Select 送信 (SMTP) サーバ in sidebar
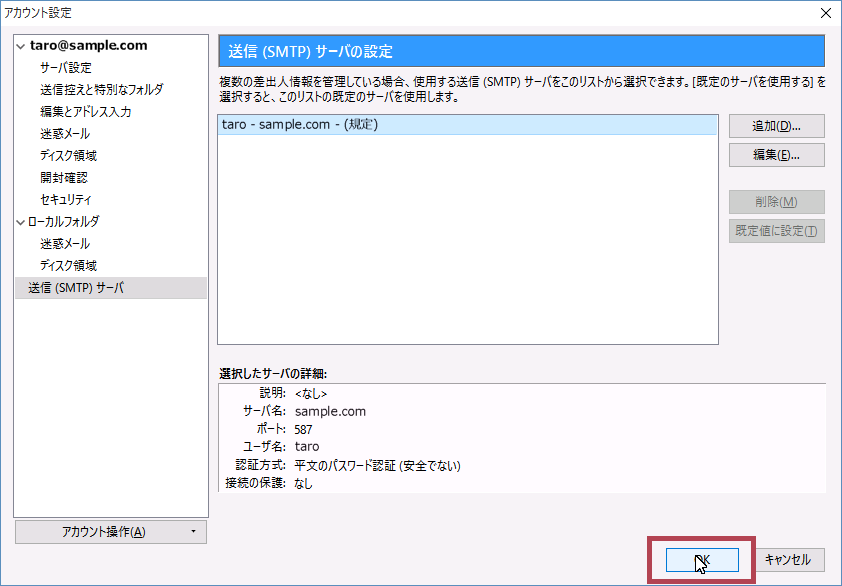The height and width of the screenshot is (586, 842). click(x=77, y=288)
